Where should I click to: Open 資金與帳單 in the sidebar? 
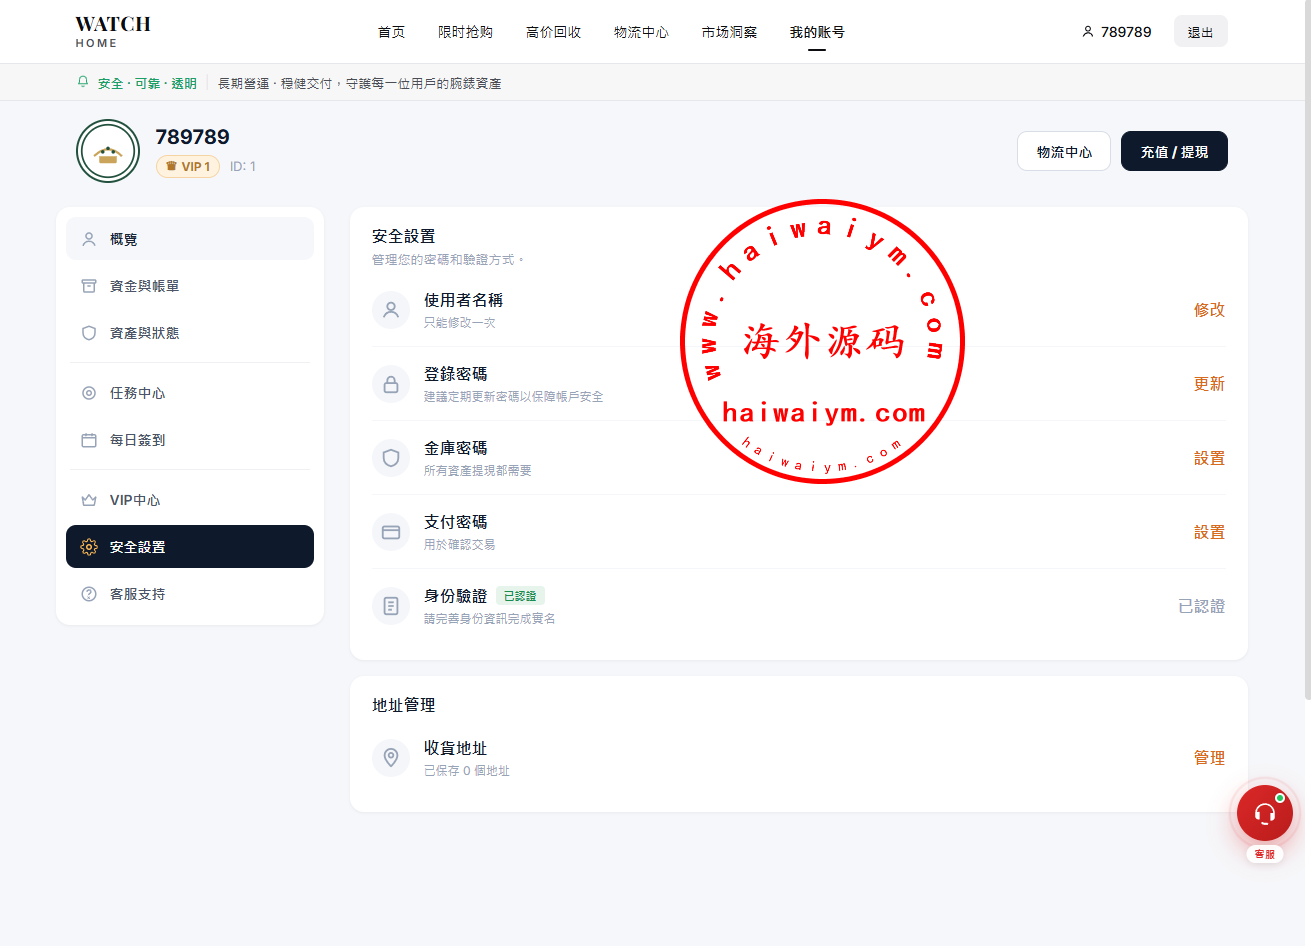190,286
